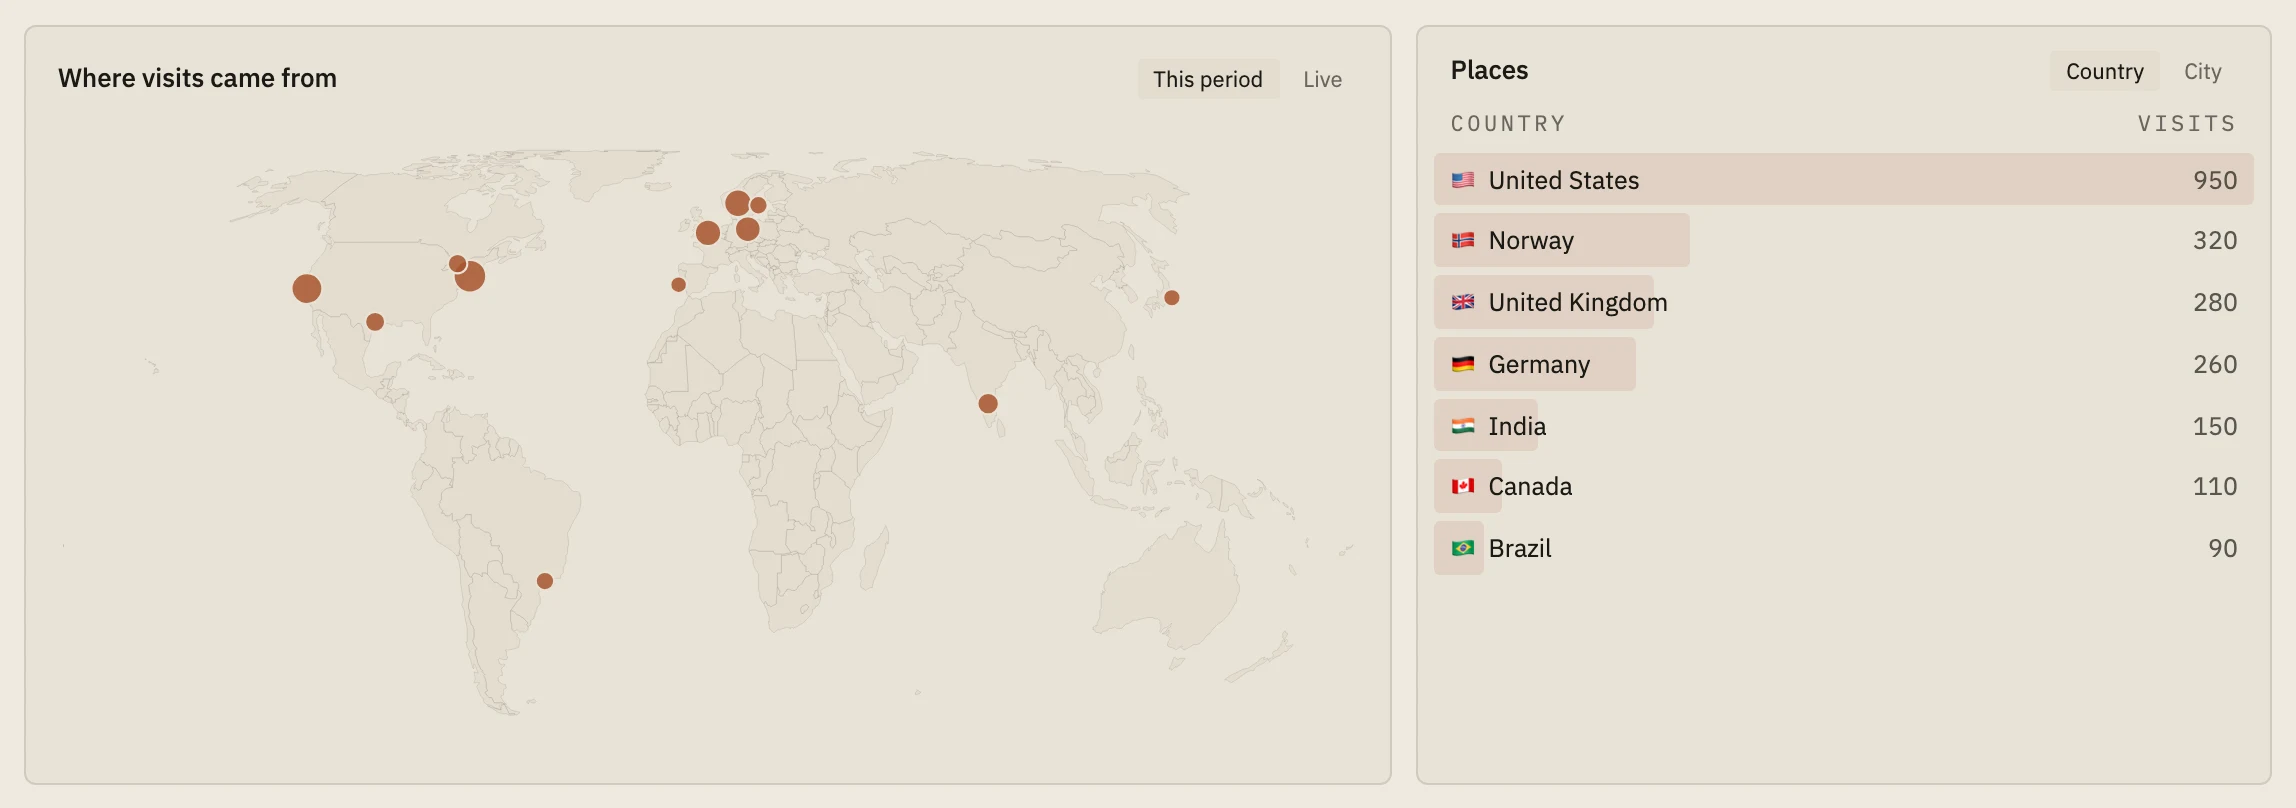Click the map dot on India
This screenshot has width=2296, height=808.
[988, 404]
